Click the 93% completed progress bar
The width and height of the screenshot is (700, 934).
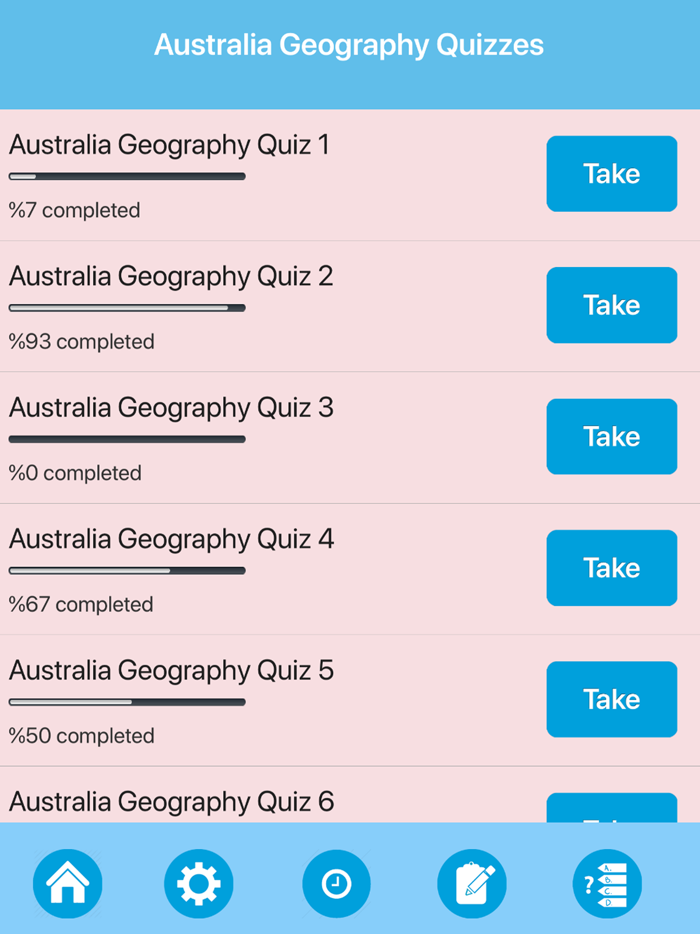[126, 307]
